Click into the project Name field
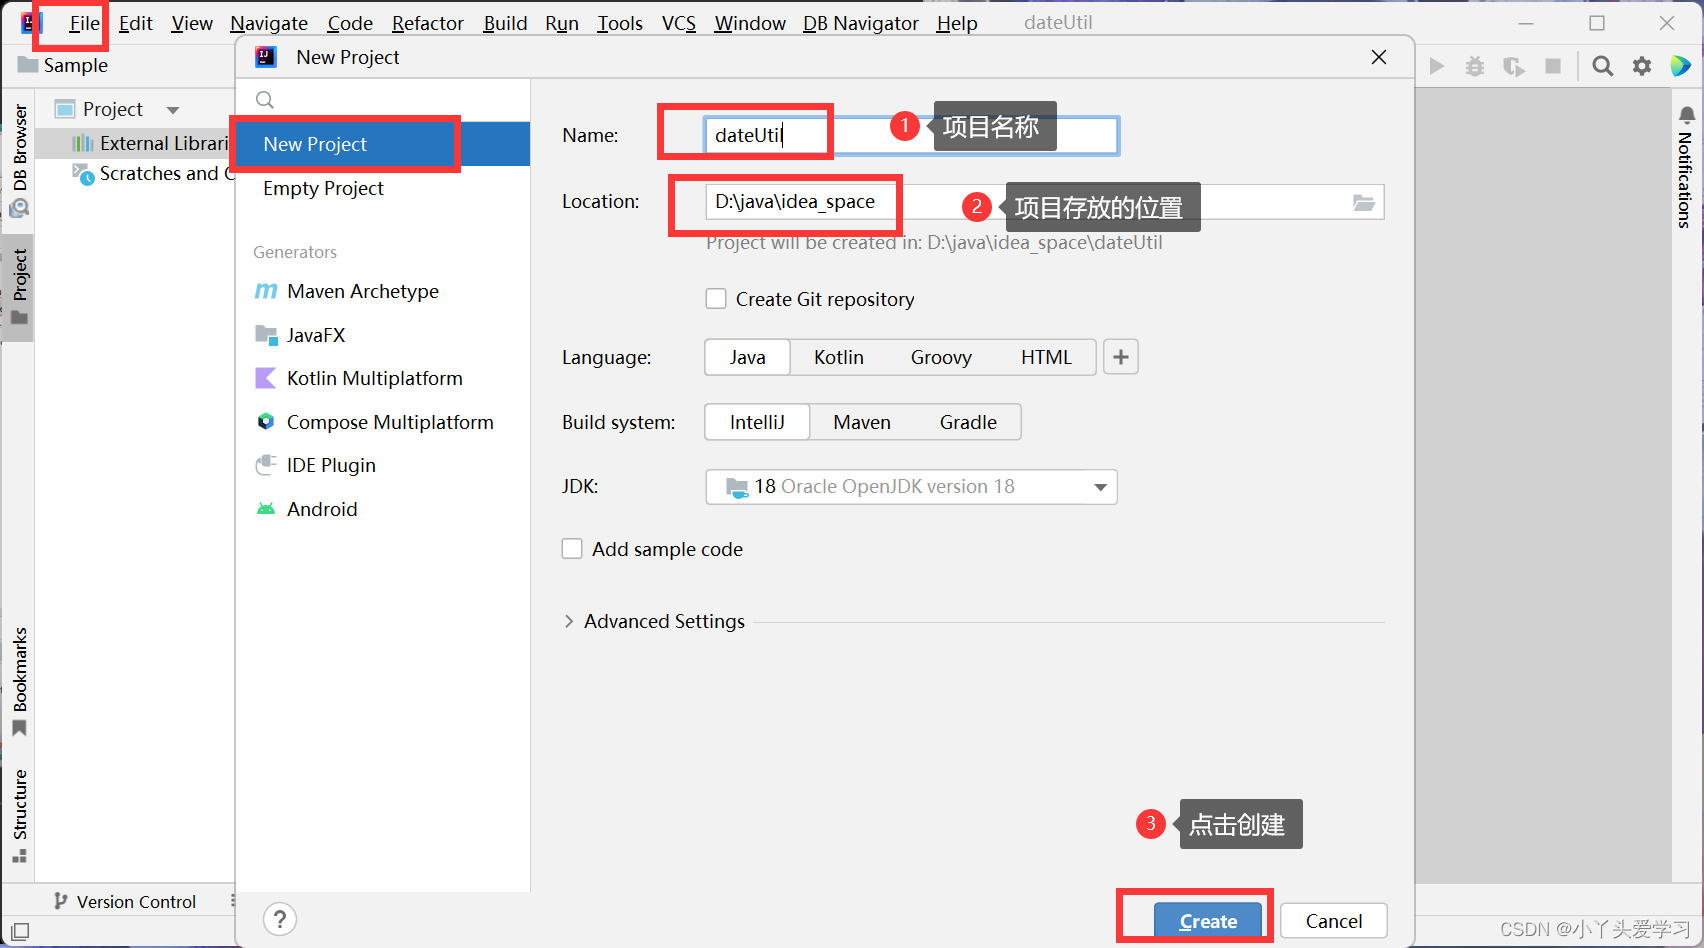 910,135
